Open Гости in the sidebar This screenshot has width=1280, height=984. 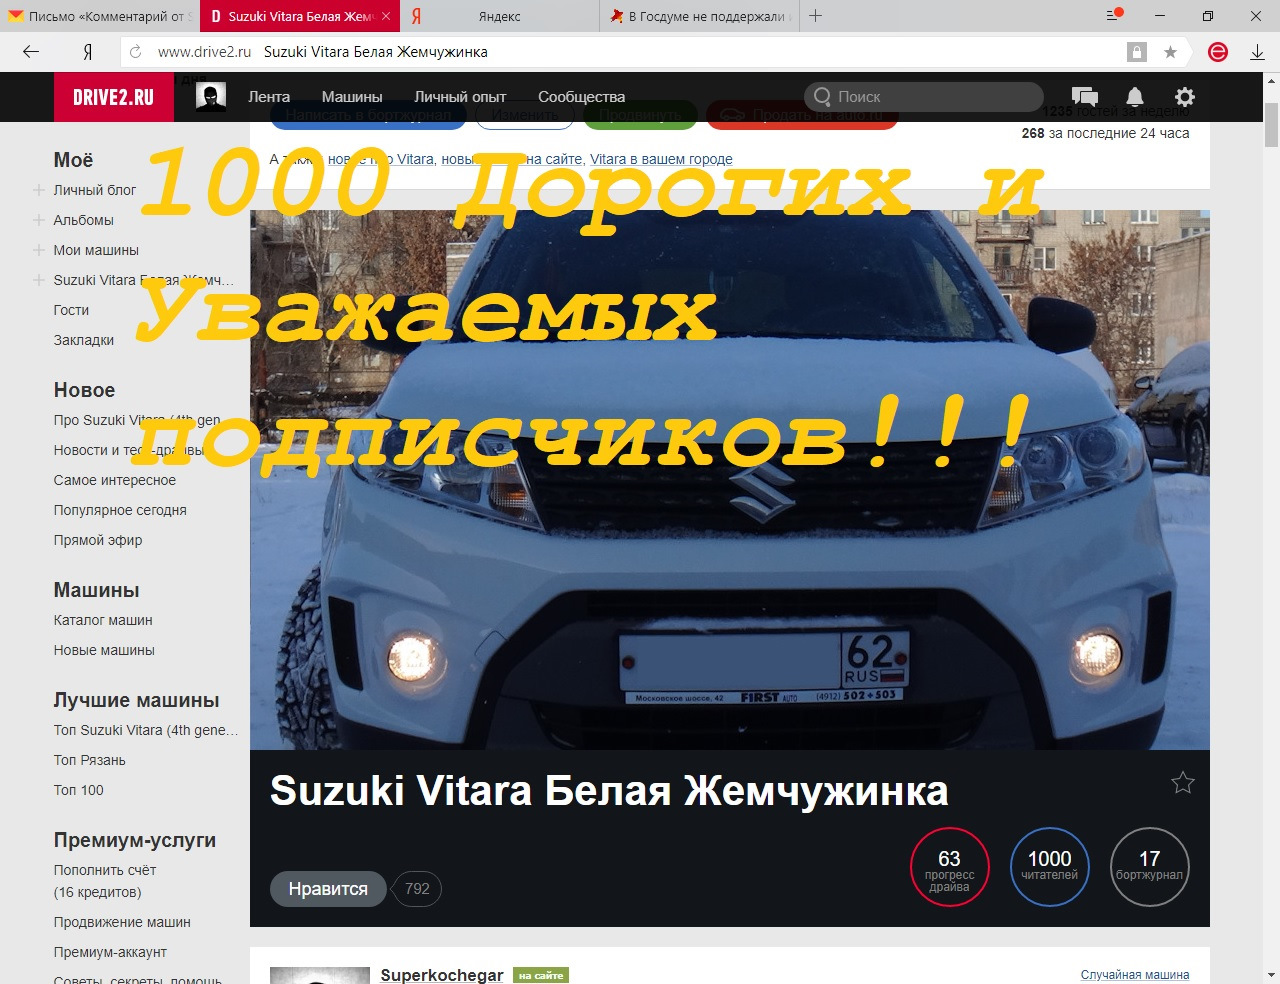[71, 310]
